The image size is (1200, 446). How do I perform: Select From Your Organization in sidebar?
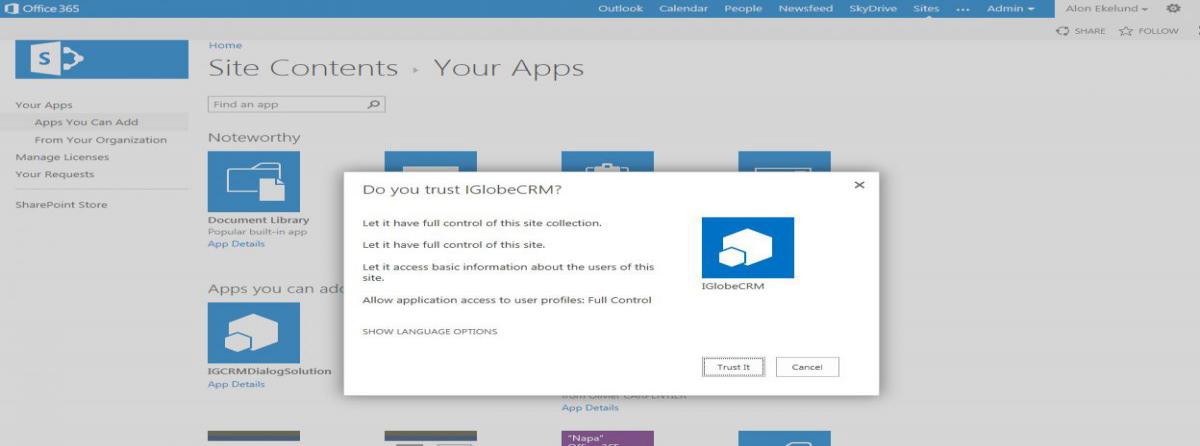[100, 140]
